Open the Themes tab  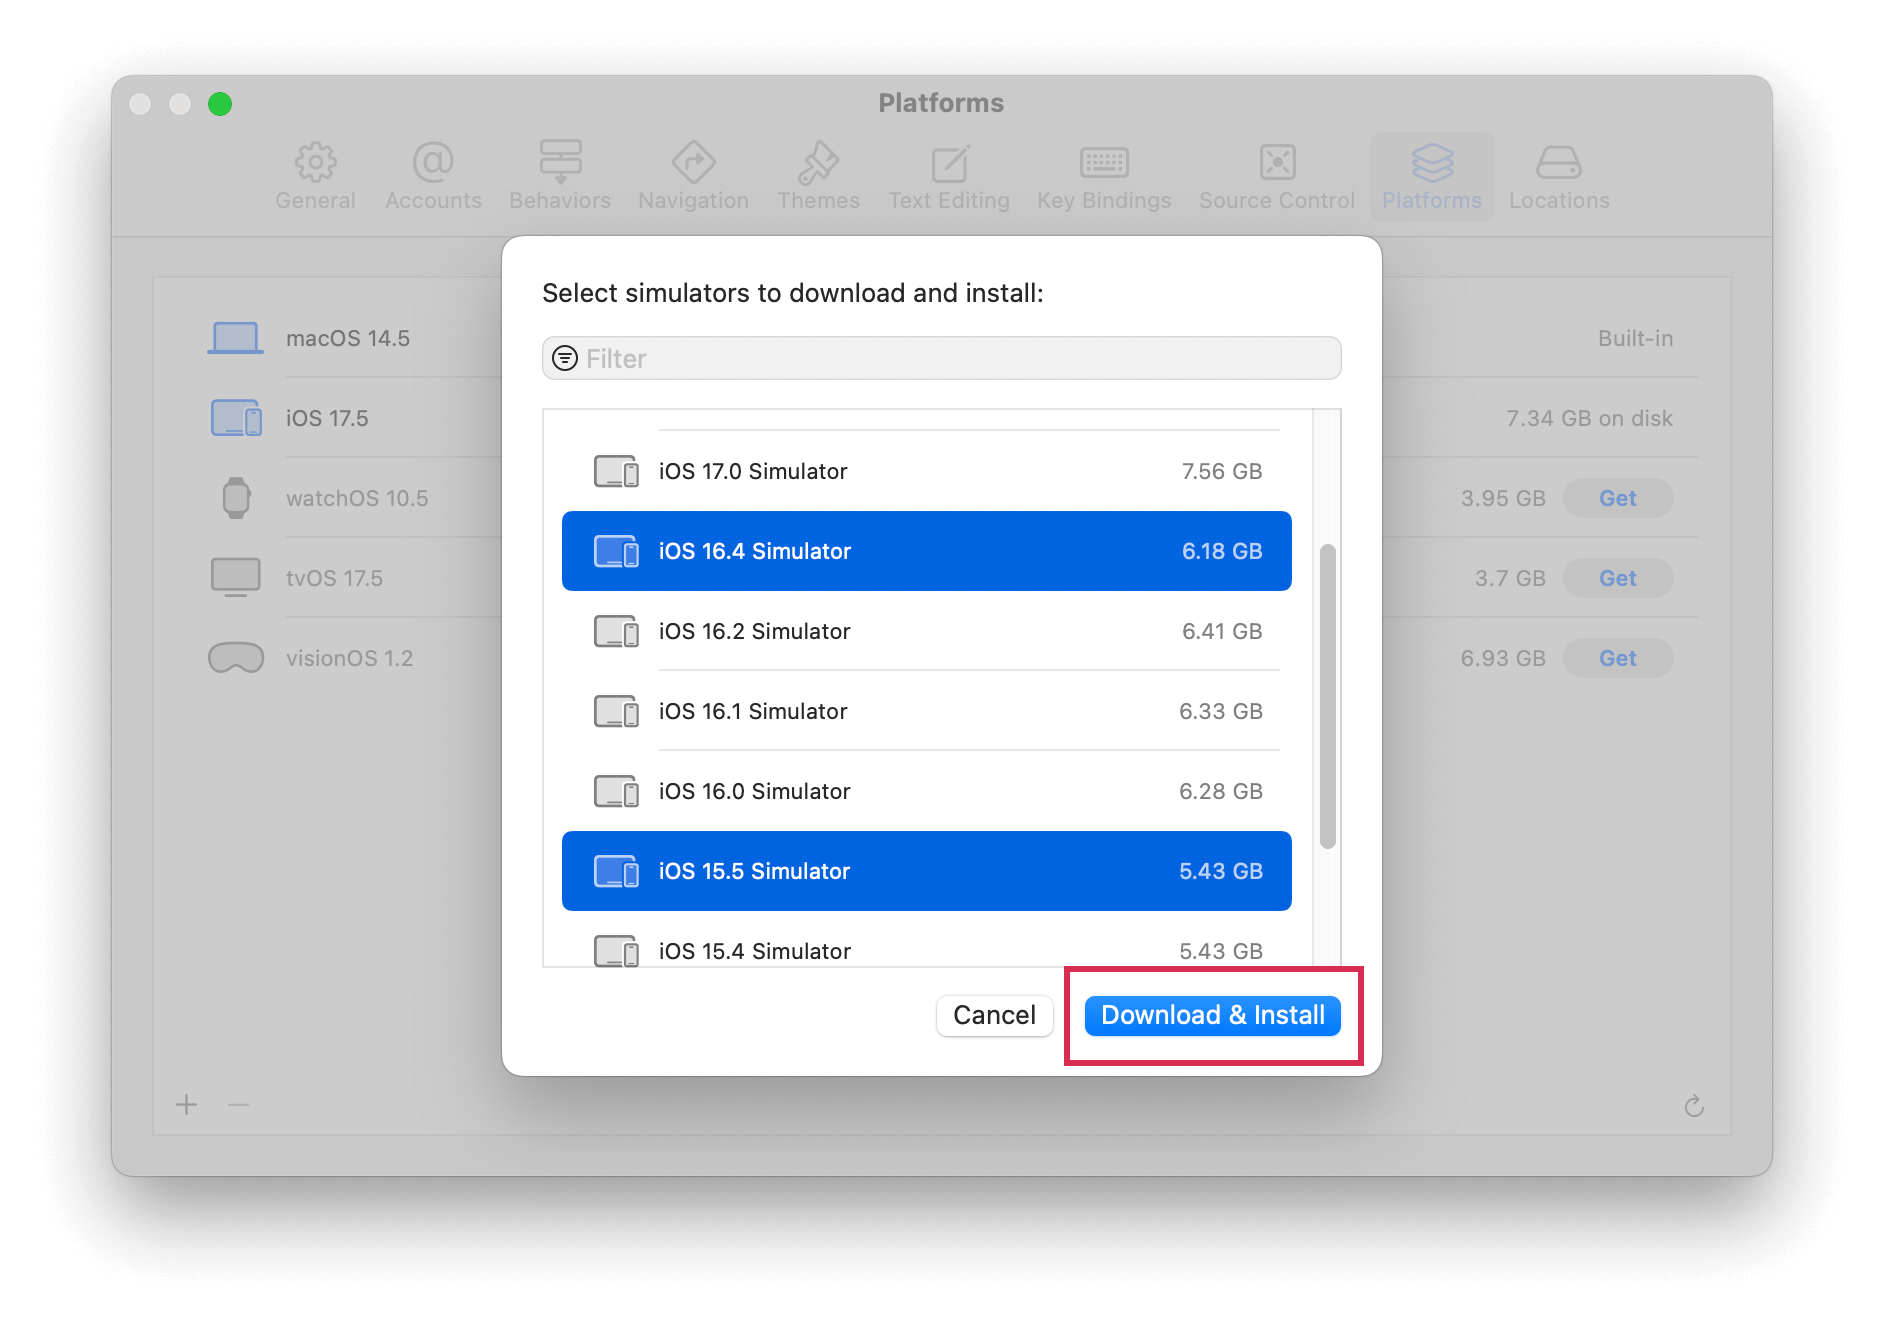tap(818, 177)
